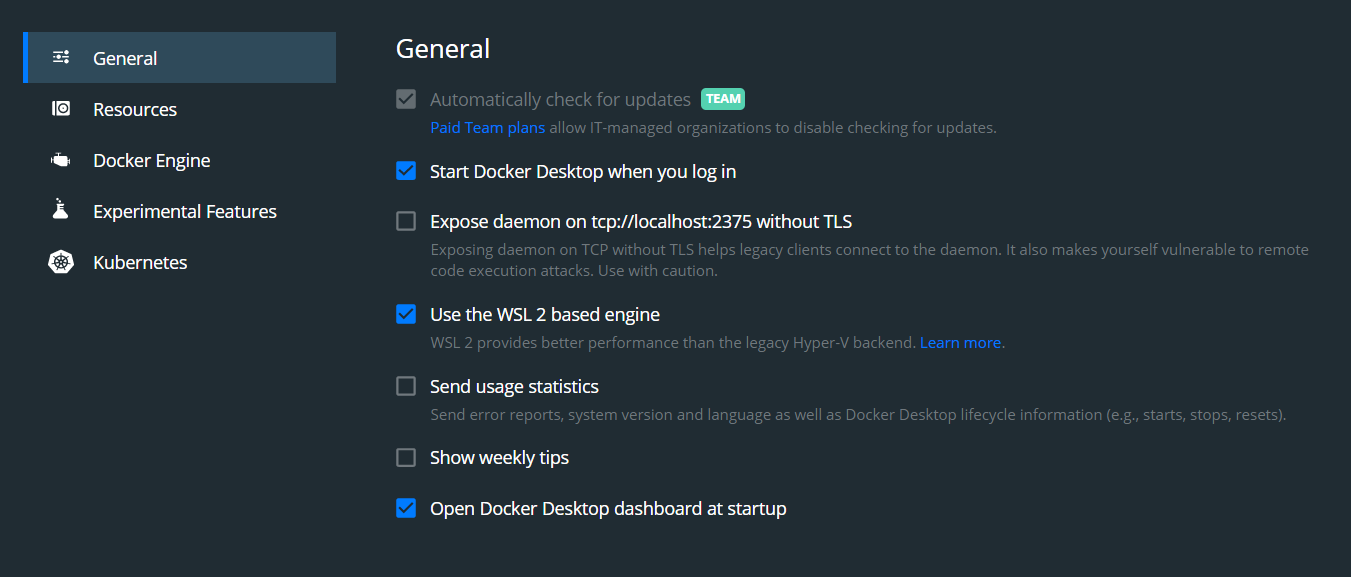Open Experimental Features settings

185,210
